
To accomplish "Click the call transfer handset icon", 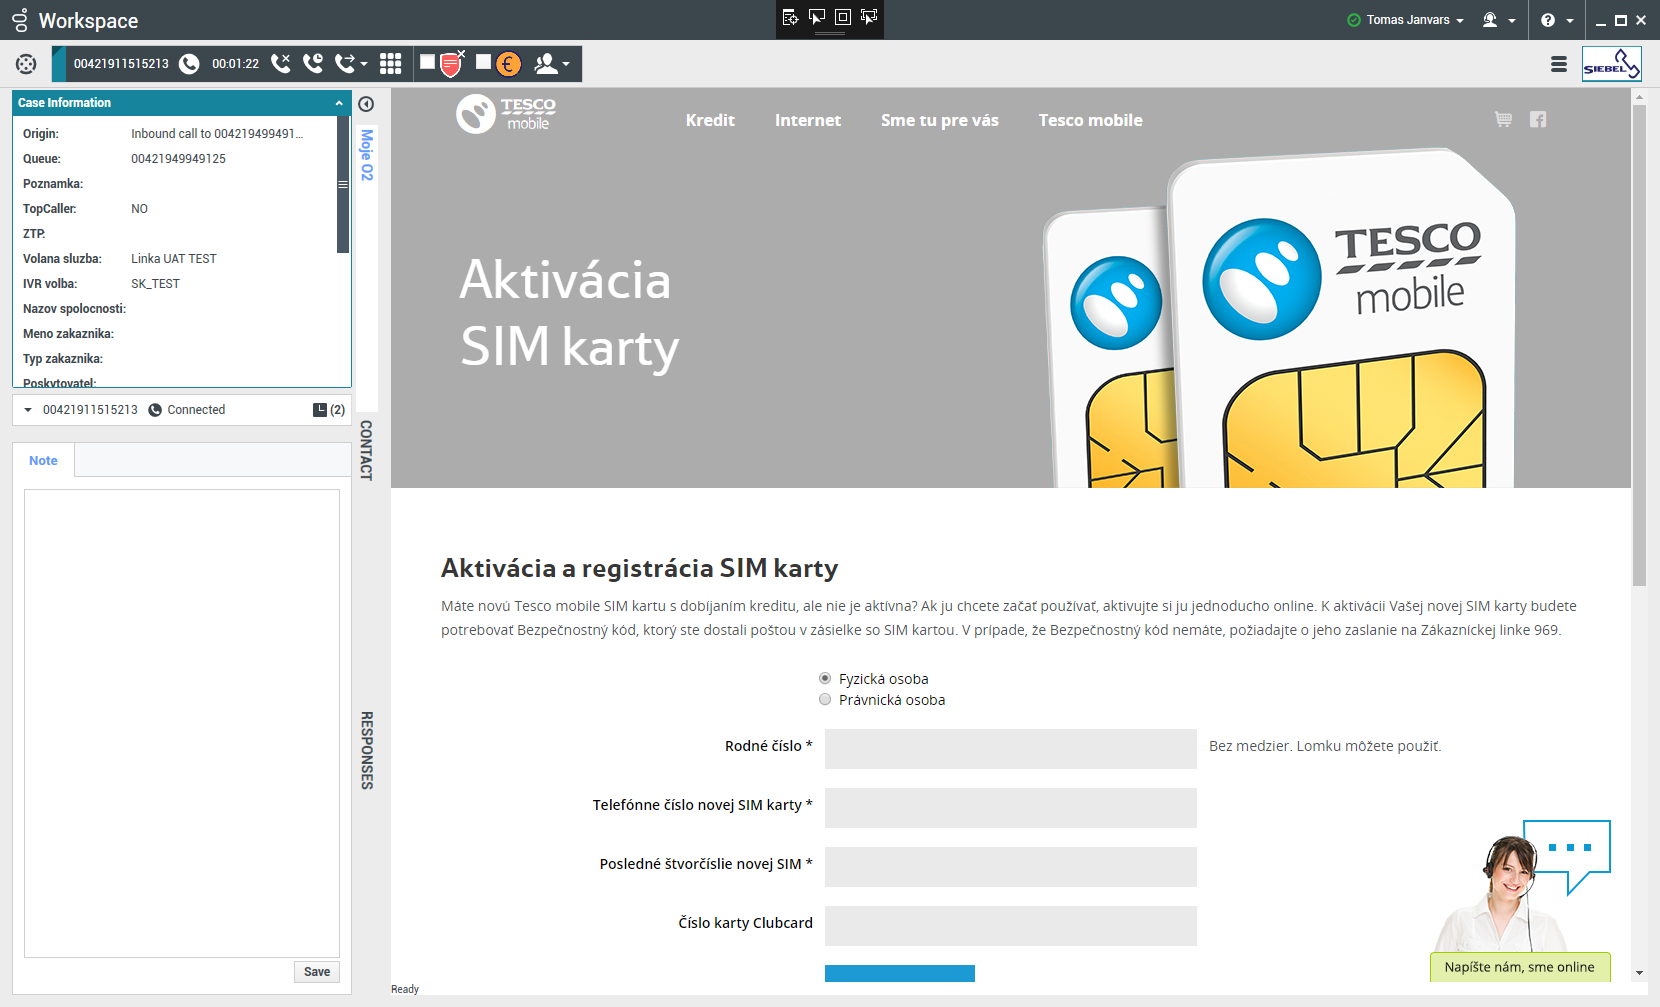I will 345,64.
